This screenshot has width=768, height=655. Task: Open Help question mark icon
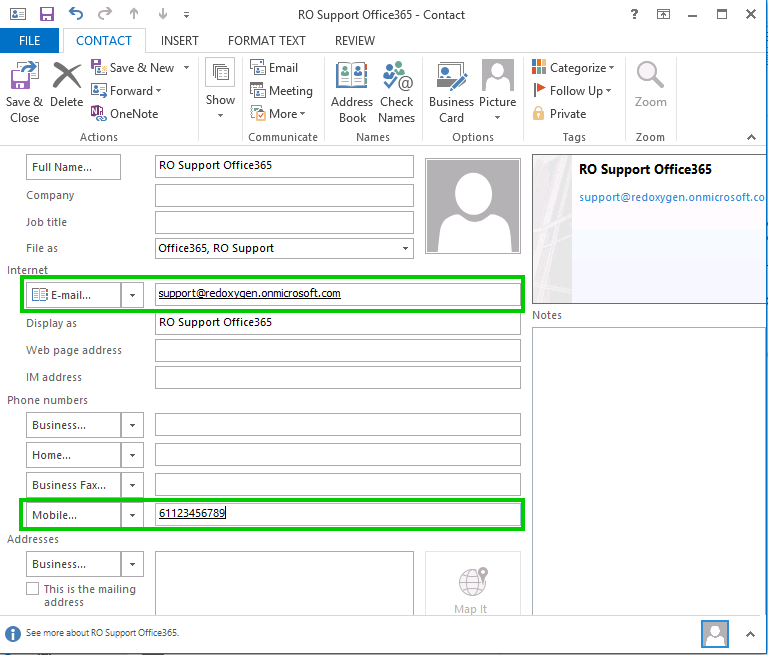pos(634,14)
